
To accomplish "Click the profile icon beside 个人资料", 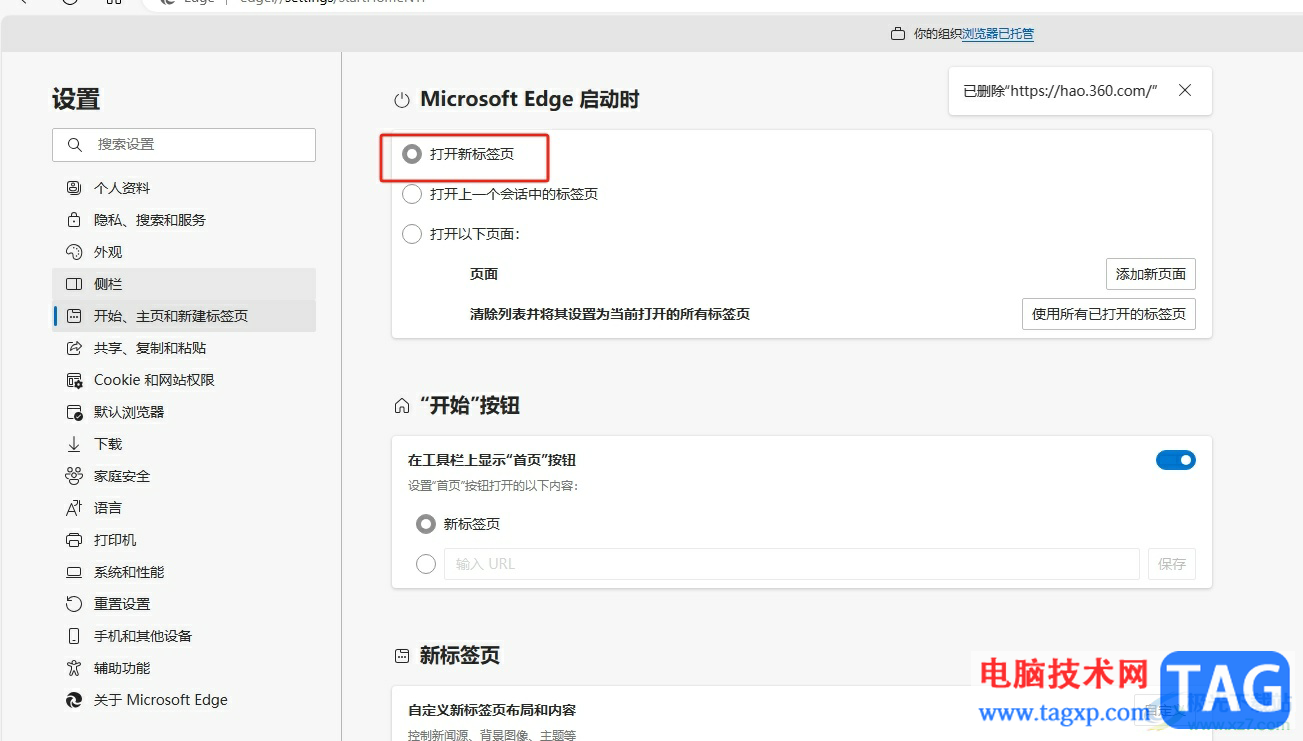I will click(x=74, y=188).
